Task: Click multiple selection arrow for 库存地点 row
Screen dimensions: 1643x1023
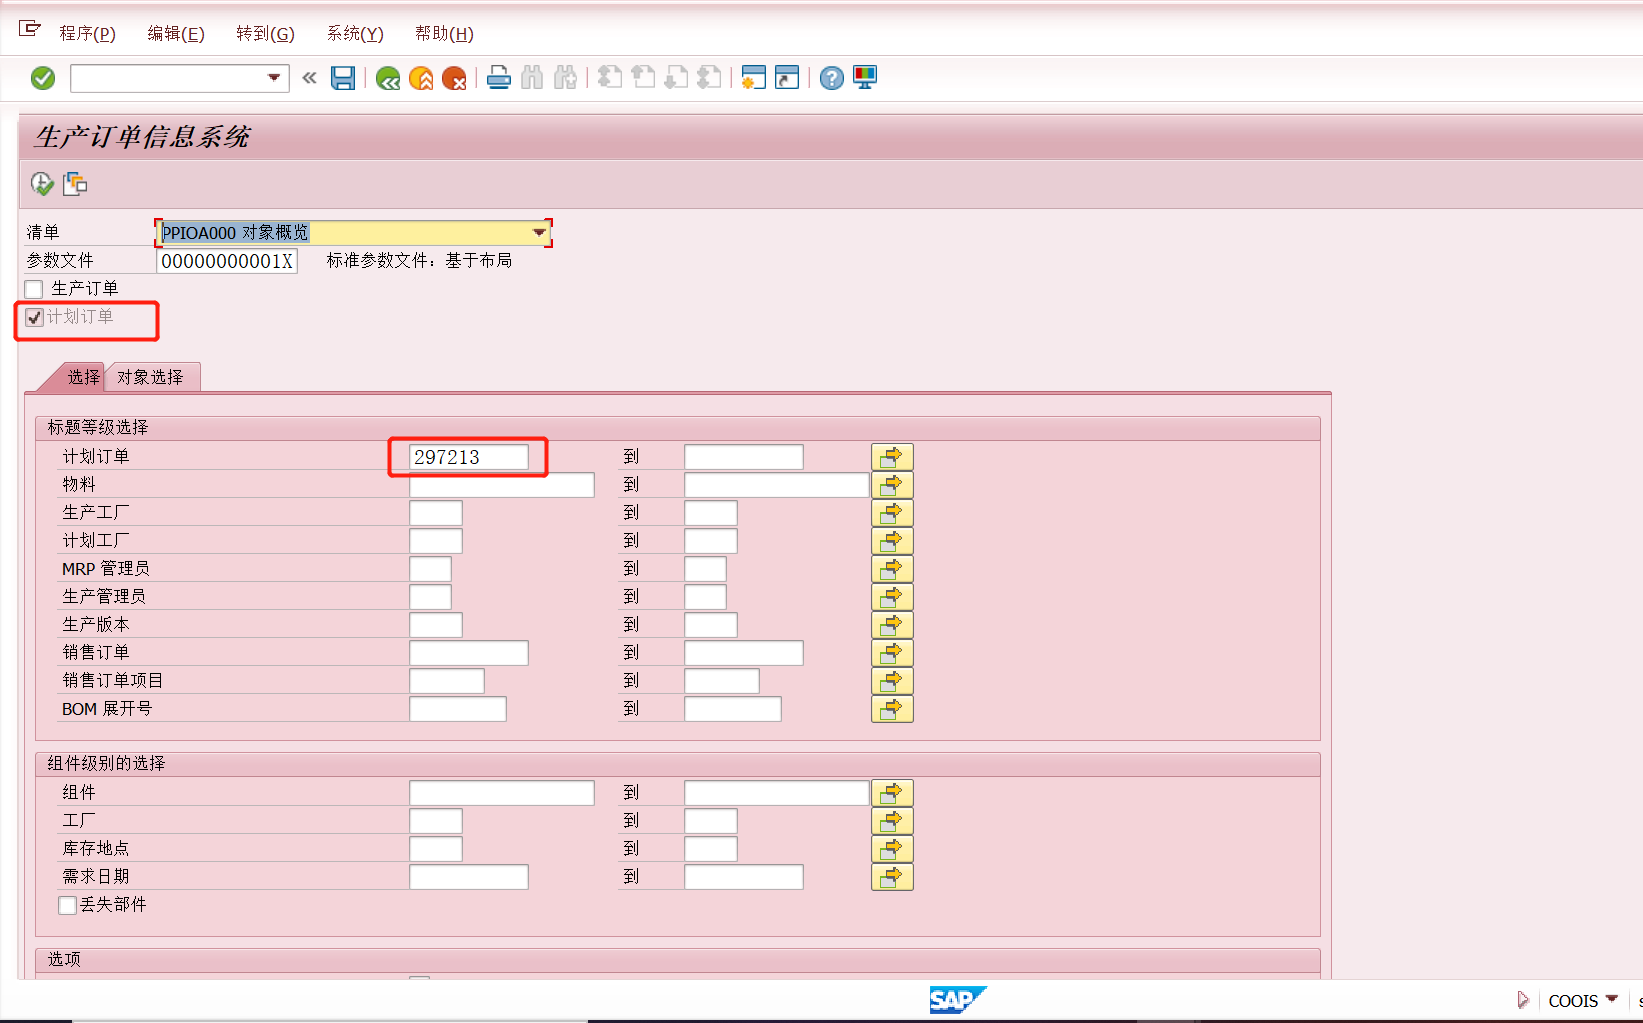Action: (892, 849)
